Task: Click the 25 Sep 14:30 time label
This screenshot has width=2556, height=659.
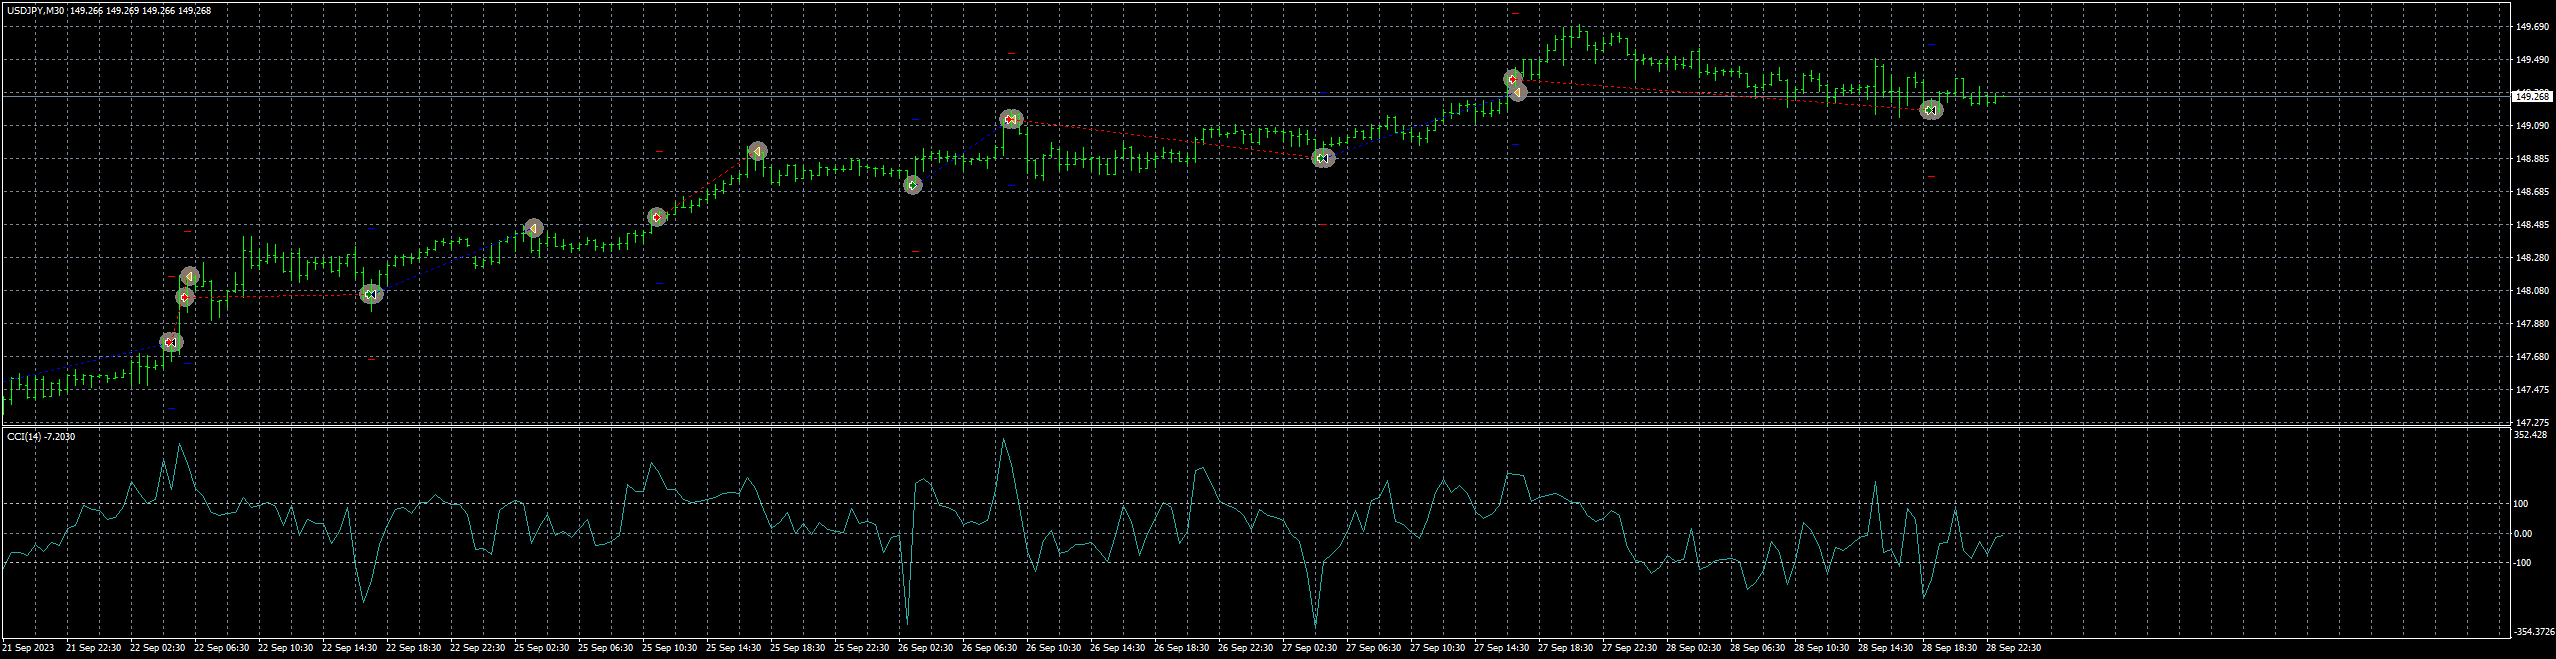Action: click(733, 648)
